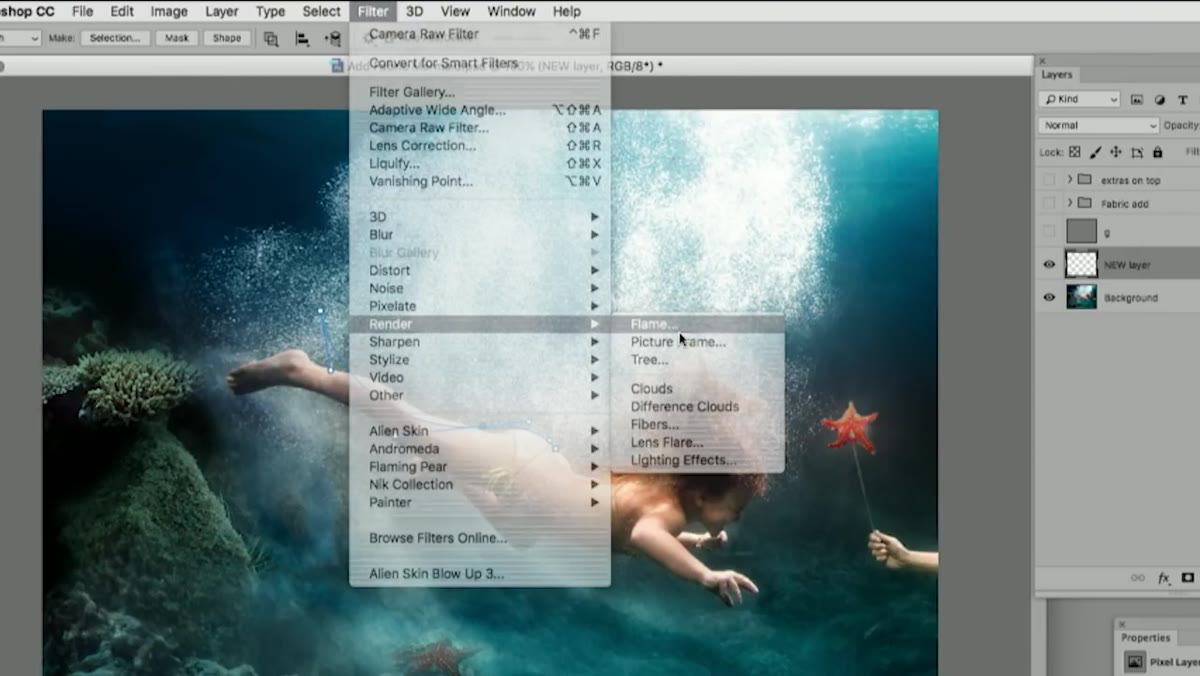The image size is (1200, 676).
Task: Click link layers icon at Layers panel bottom
Action: pos(1138,578)
